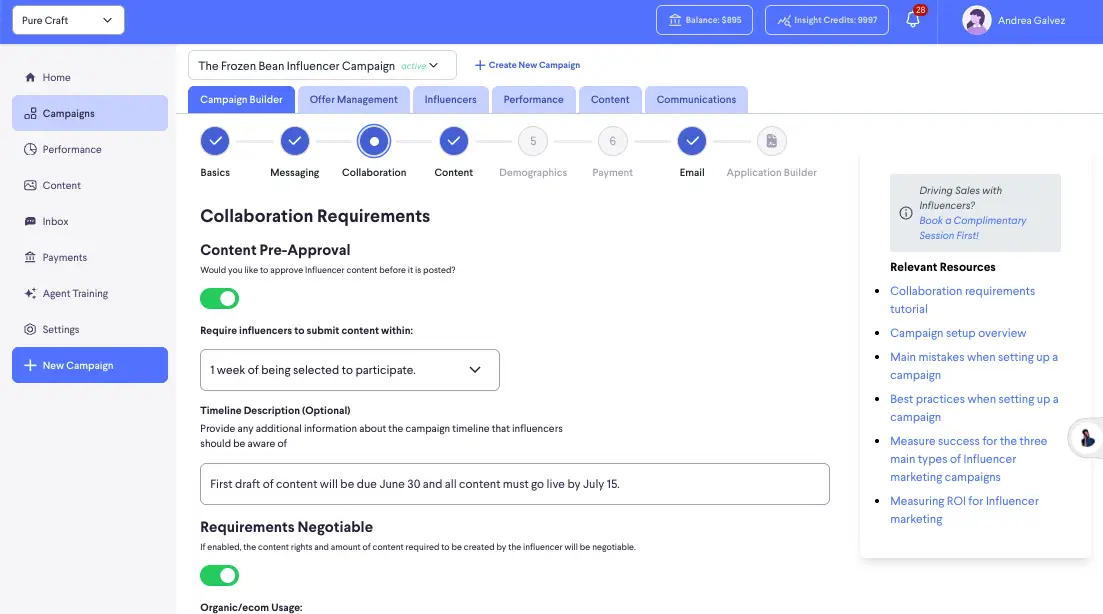The height and width of the screenshot is (614, 1103).
Task: Go to the Basics step circle
Action: tap(215, 141)
